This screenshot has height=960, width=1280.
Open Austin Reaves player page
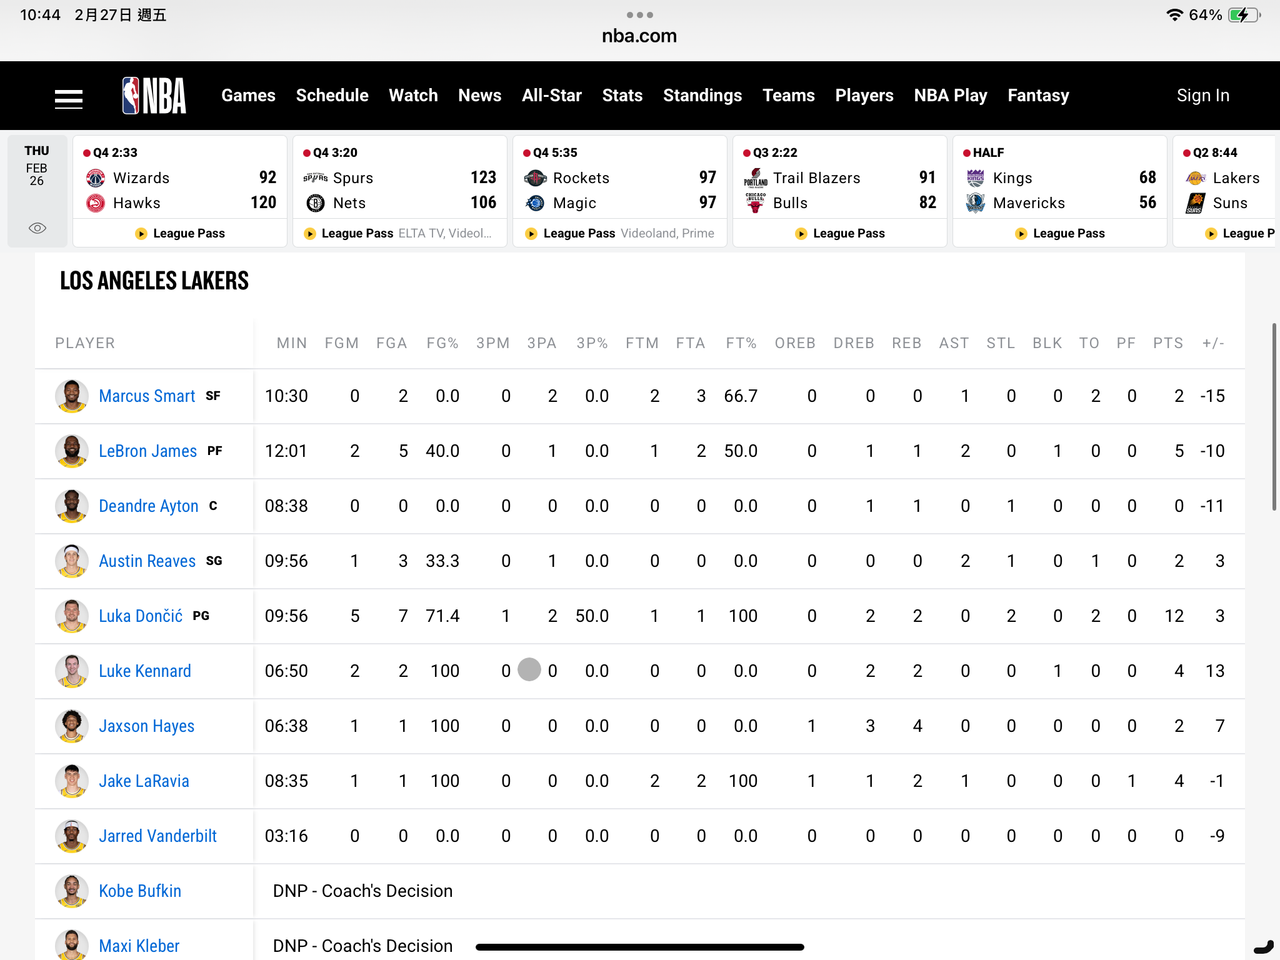click(147, 561)
